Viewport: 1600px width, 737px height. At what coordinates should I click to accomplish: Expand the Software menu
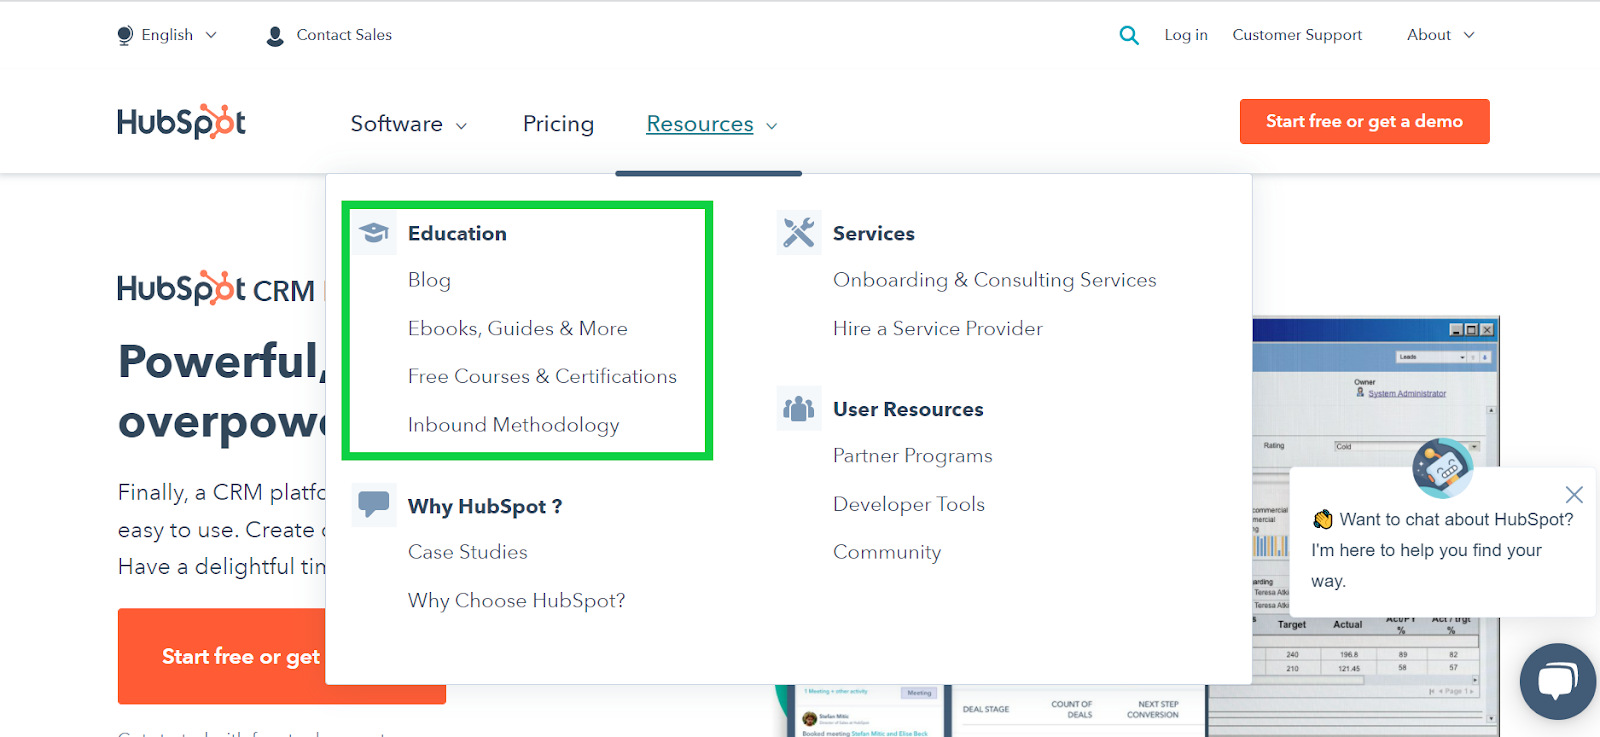(x=408, y=124)
